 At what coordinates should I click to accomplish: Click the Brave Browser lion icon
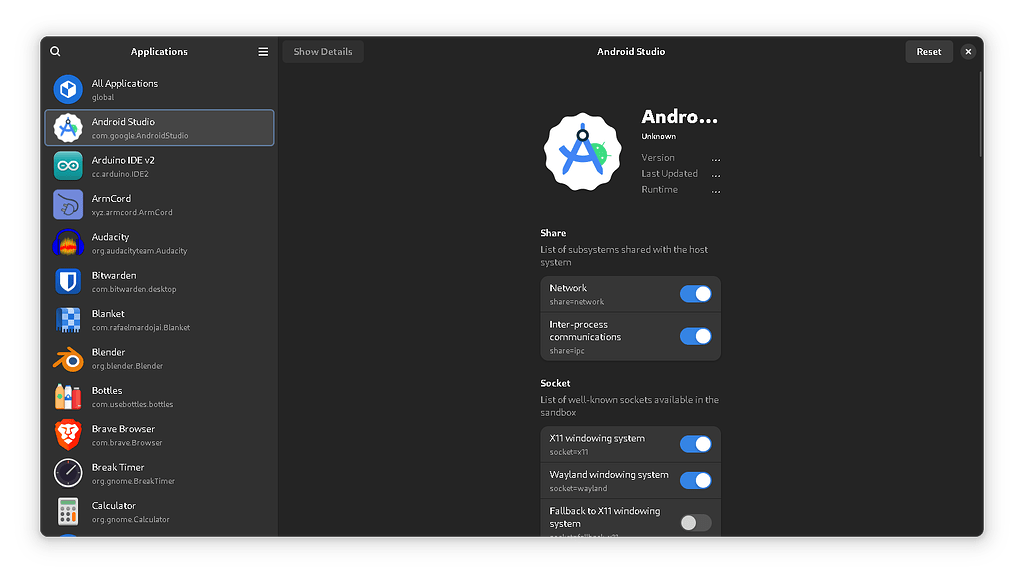67,435
